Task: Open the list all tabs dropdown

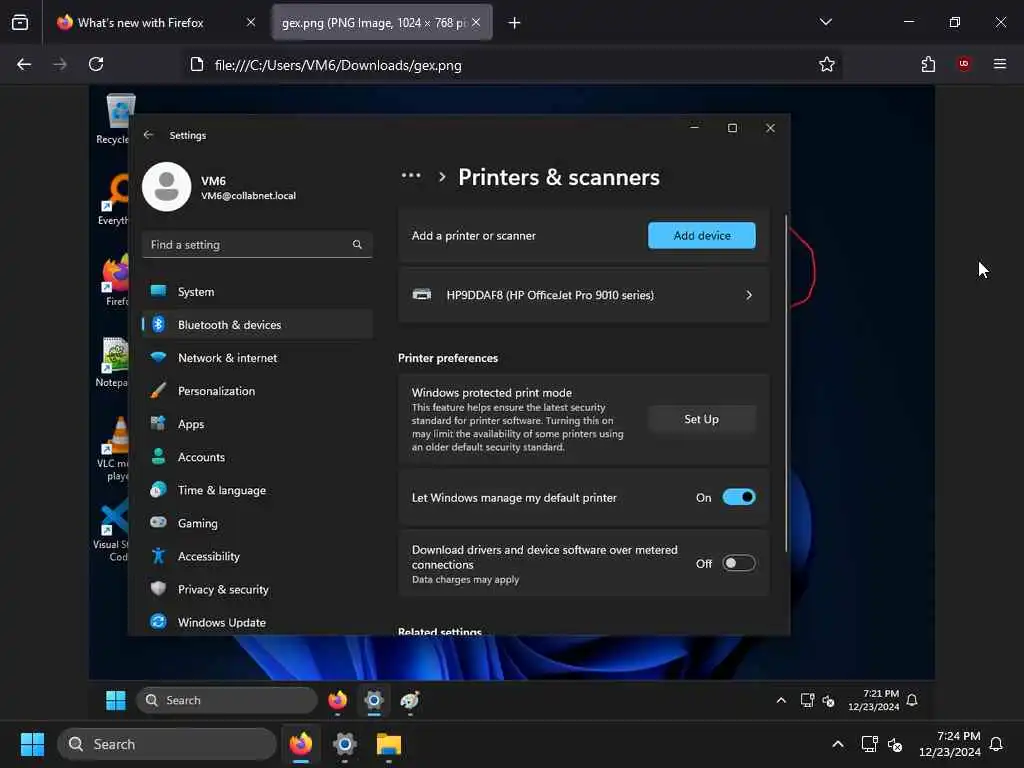Action: [826, 23]
